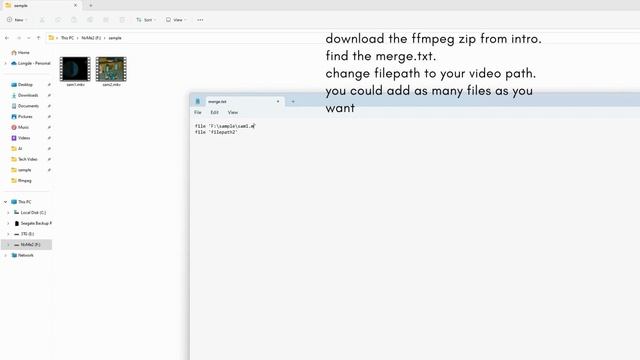
Task: Add a new File Explorer tab
Action: tap(91, 5)
